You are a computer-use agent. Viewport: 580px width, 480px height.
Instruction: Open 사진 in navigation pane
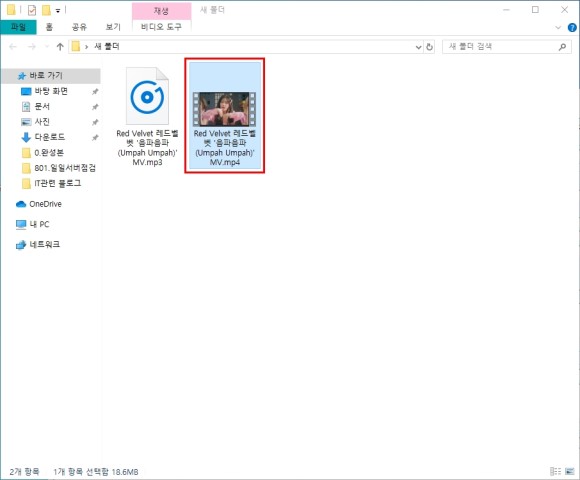(42, 122)
